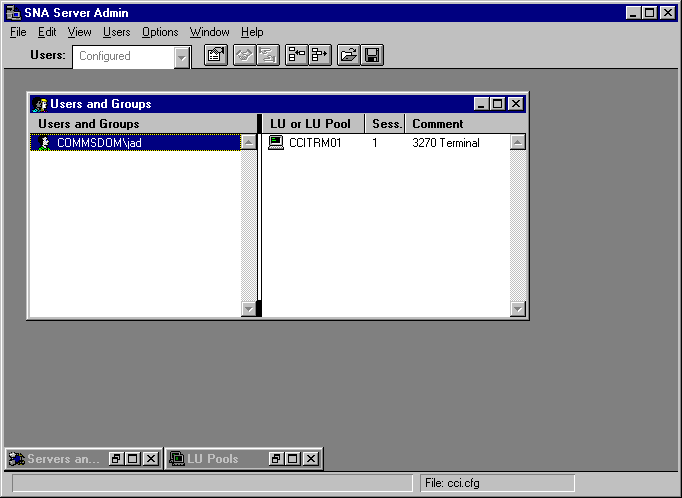Image resolution: width=682 pixels, height=498 pixels.
Task: Click the Properties toolbar icon
Action: (x=216, y=56)
